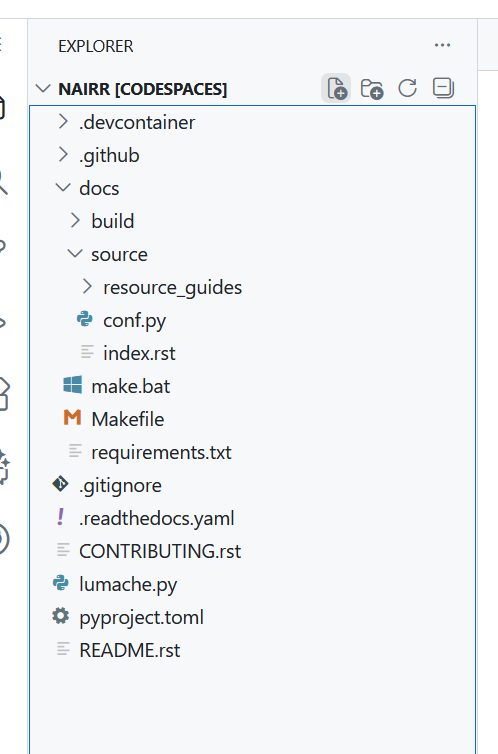Screen dimensions: 498x754
Task: Click the EXPLORER panel title
Action: (x=96, y=46)
